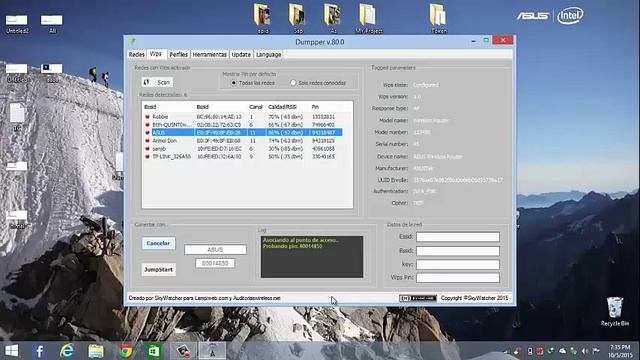Open Facebook from the taskbar
The image size is (640, 360).
[x=39, y=351]
